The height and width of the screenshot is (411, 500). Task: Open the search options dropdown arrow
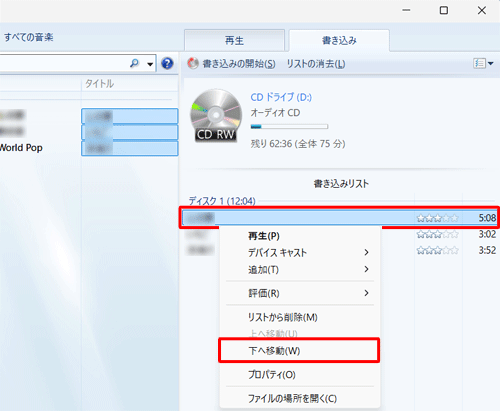[x=150, y=64]
